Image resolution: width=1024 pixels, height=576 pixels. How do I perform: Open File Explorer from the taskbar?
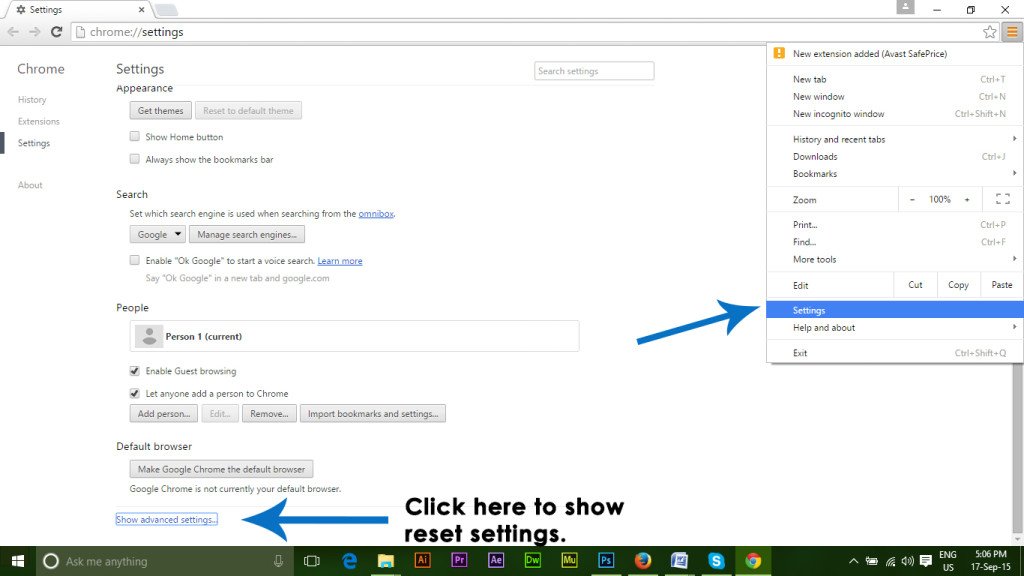386,561
